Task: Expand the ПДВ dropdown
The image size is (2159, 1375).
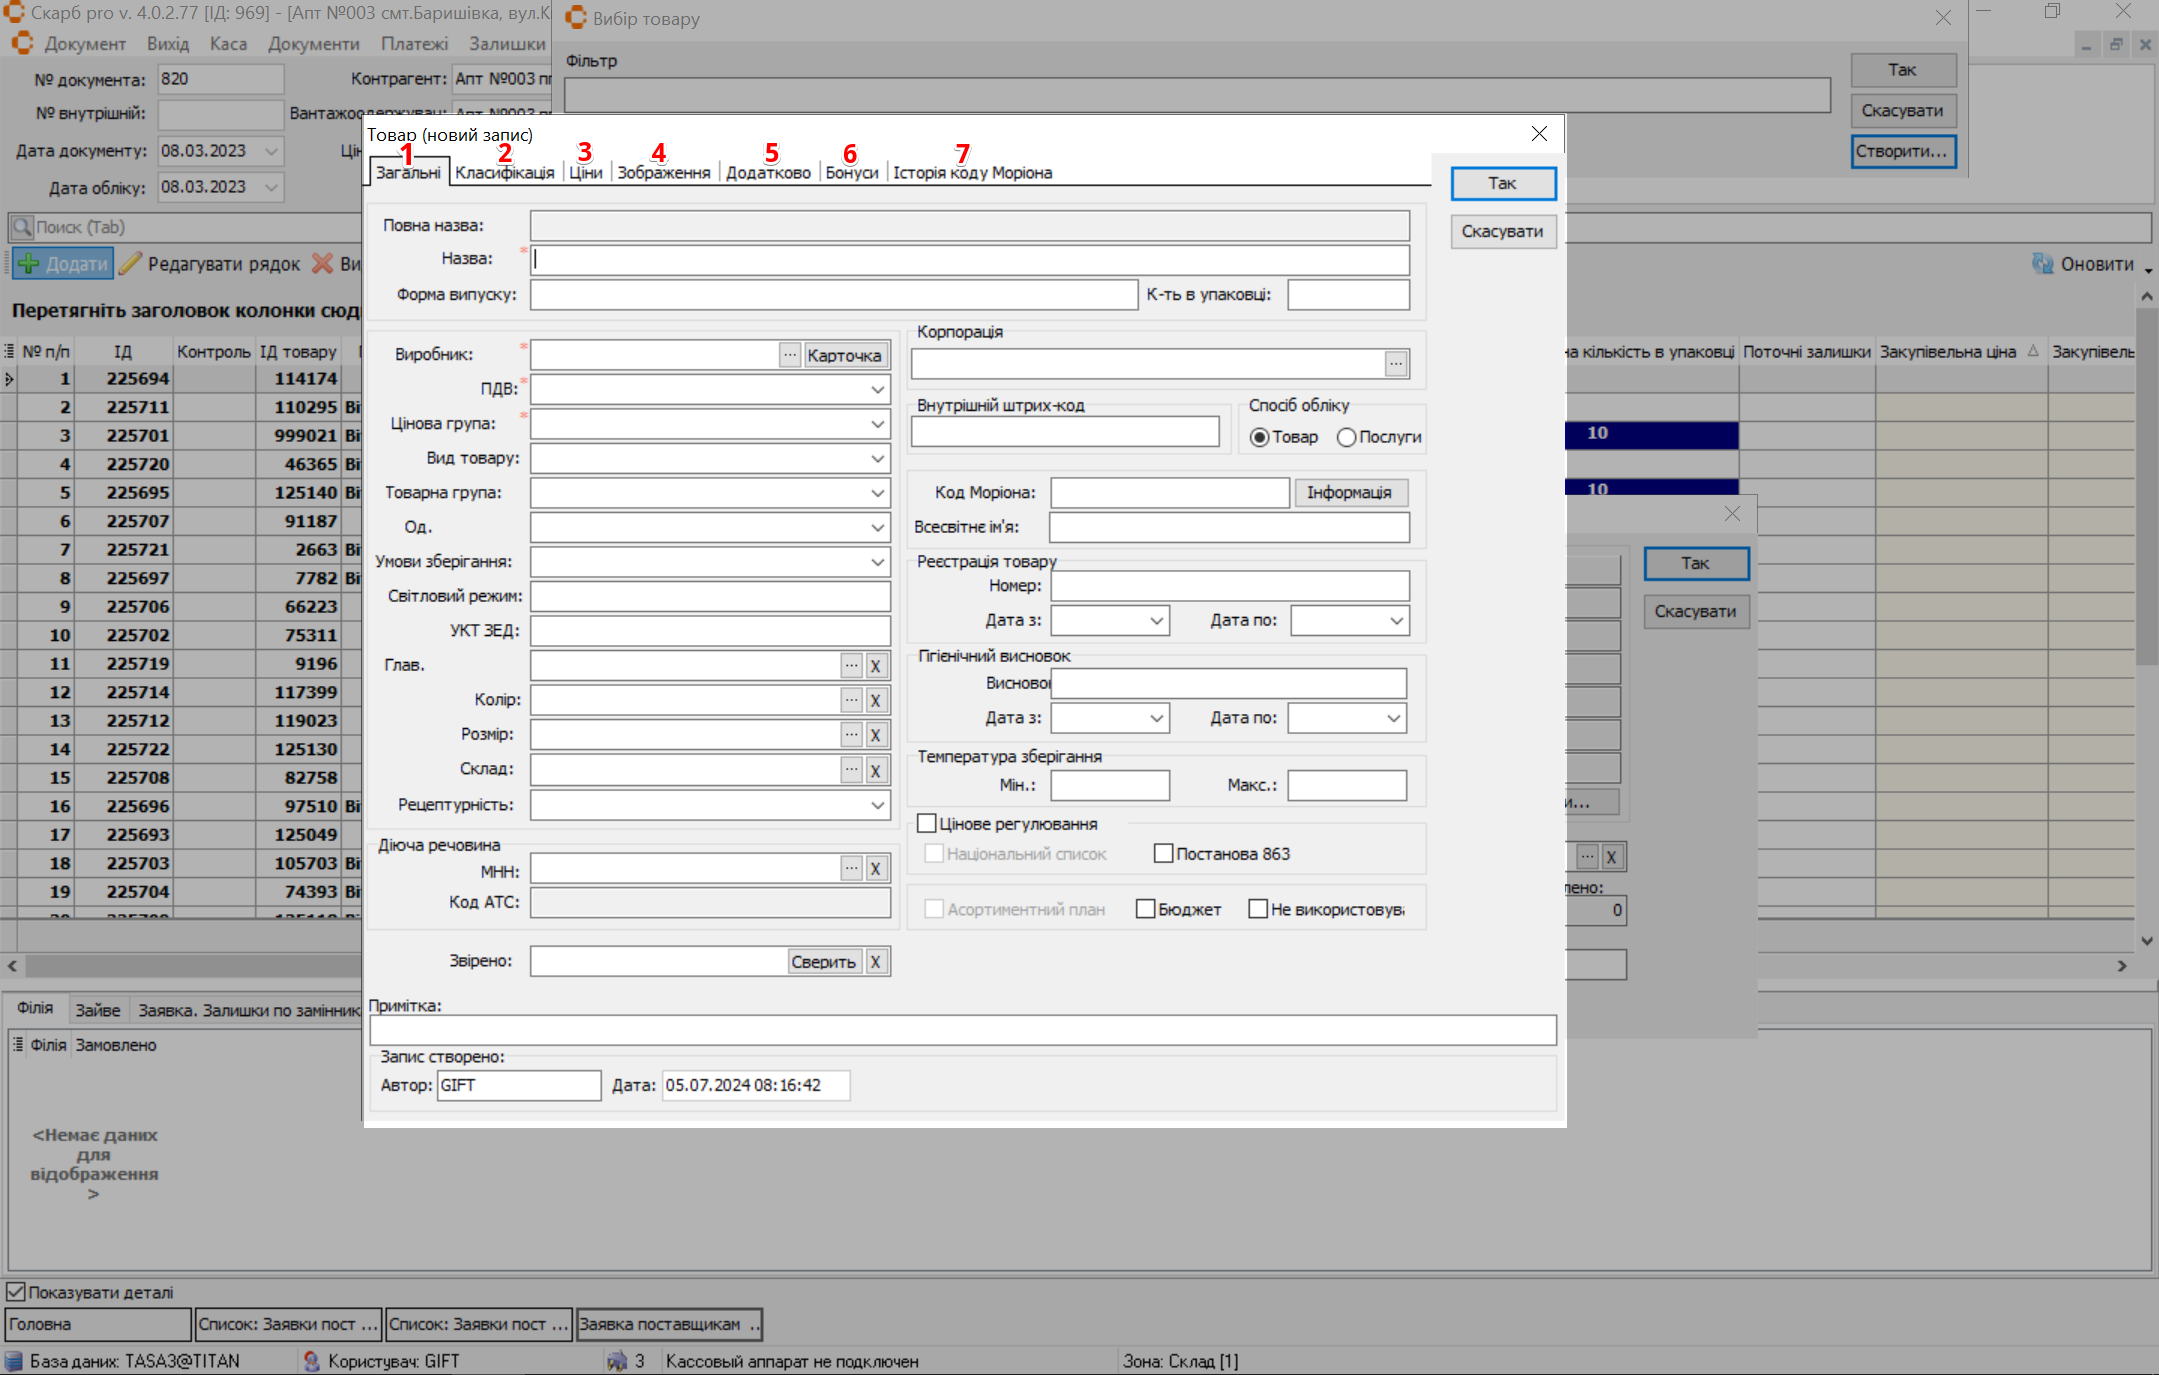Action: point(877,389)
